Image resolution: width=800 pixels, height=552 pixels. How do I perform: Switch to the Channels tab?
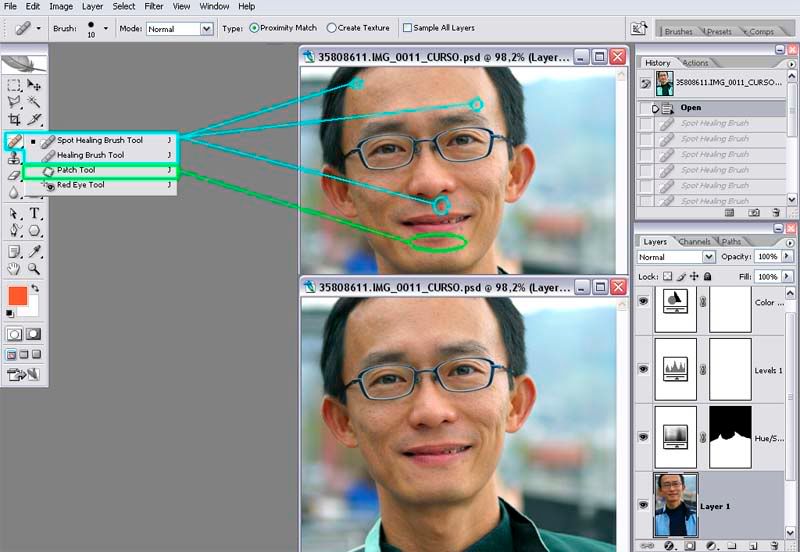694,241
